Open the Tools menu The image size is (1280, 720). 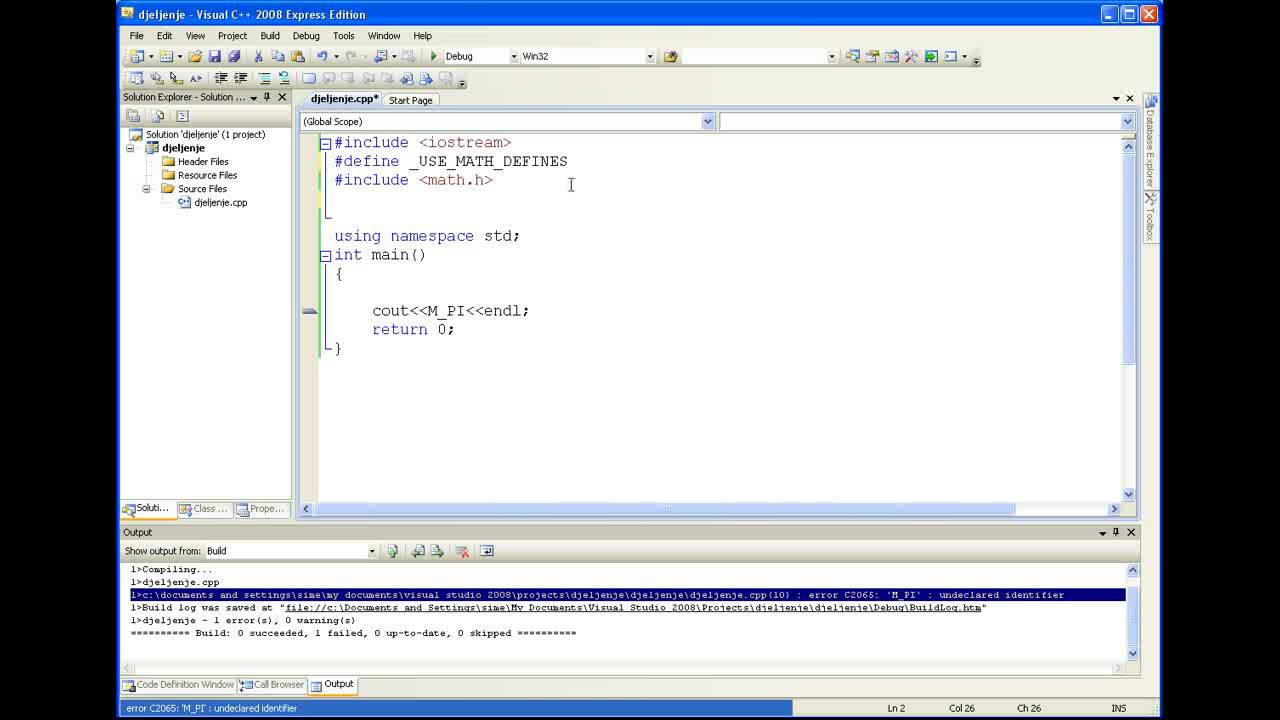point(344,36)
